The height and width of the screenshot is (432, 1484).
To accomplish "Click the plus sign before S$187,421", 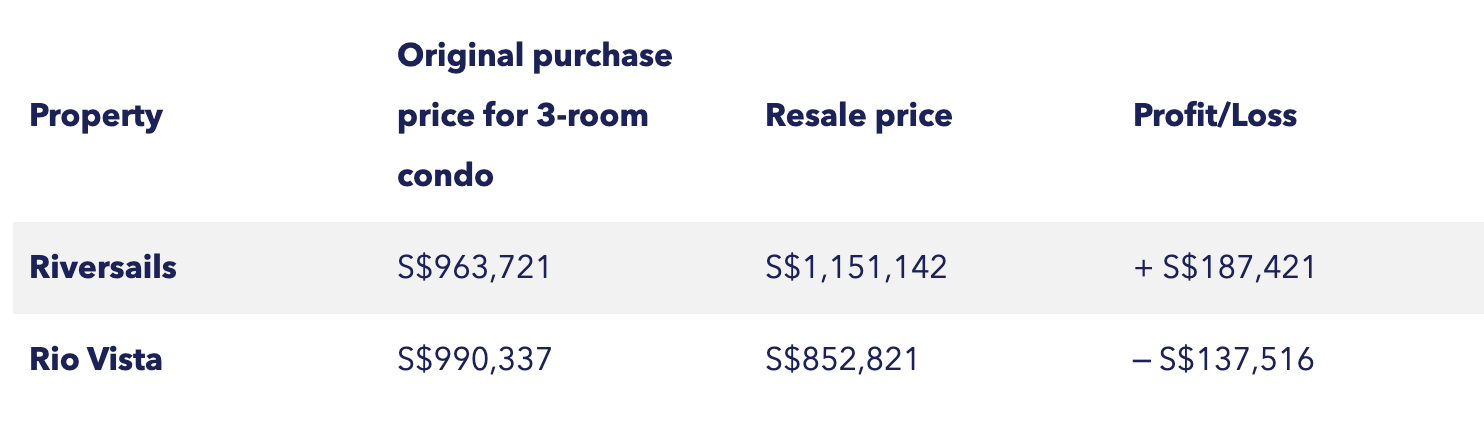I will (x=1143, y=269).
